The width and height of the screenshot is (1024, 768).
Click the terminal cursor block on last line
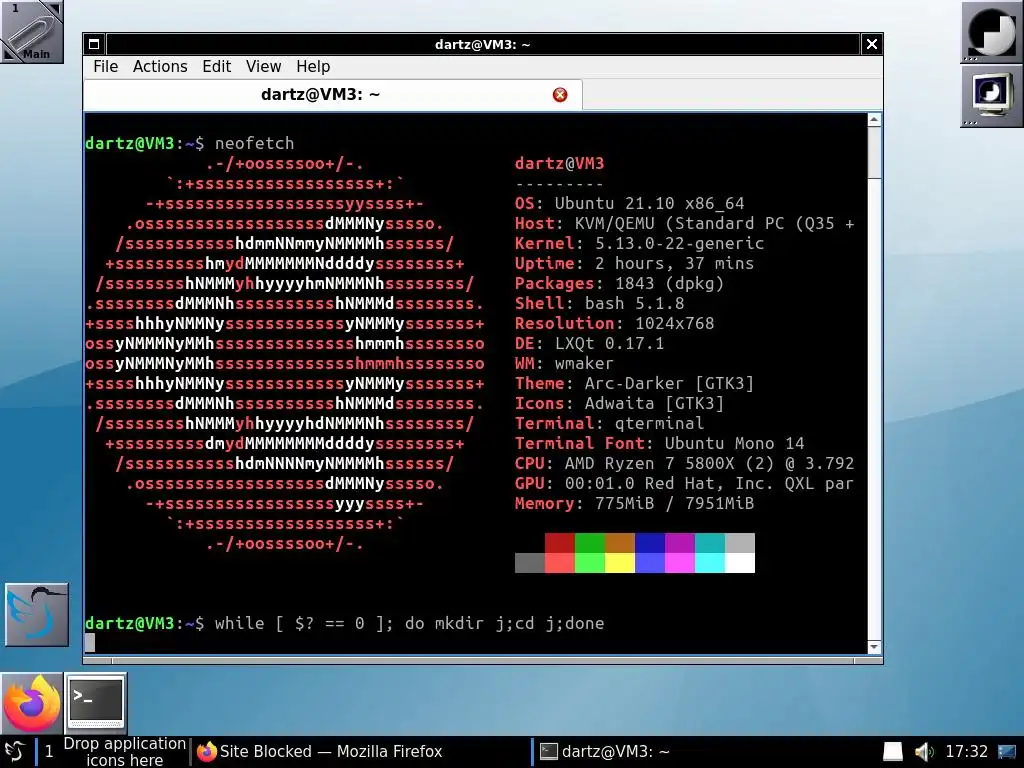tap(90, 643)
